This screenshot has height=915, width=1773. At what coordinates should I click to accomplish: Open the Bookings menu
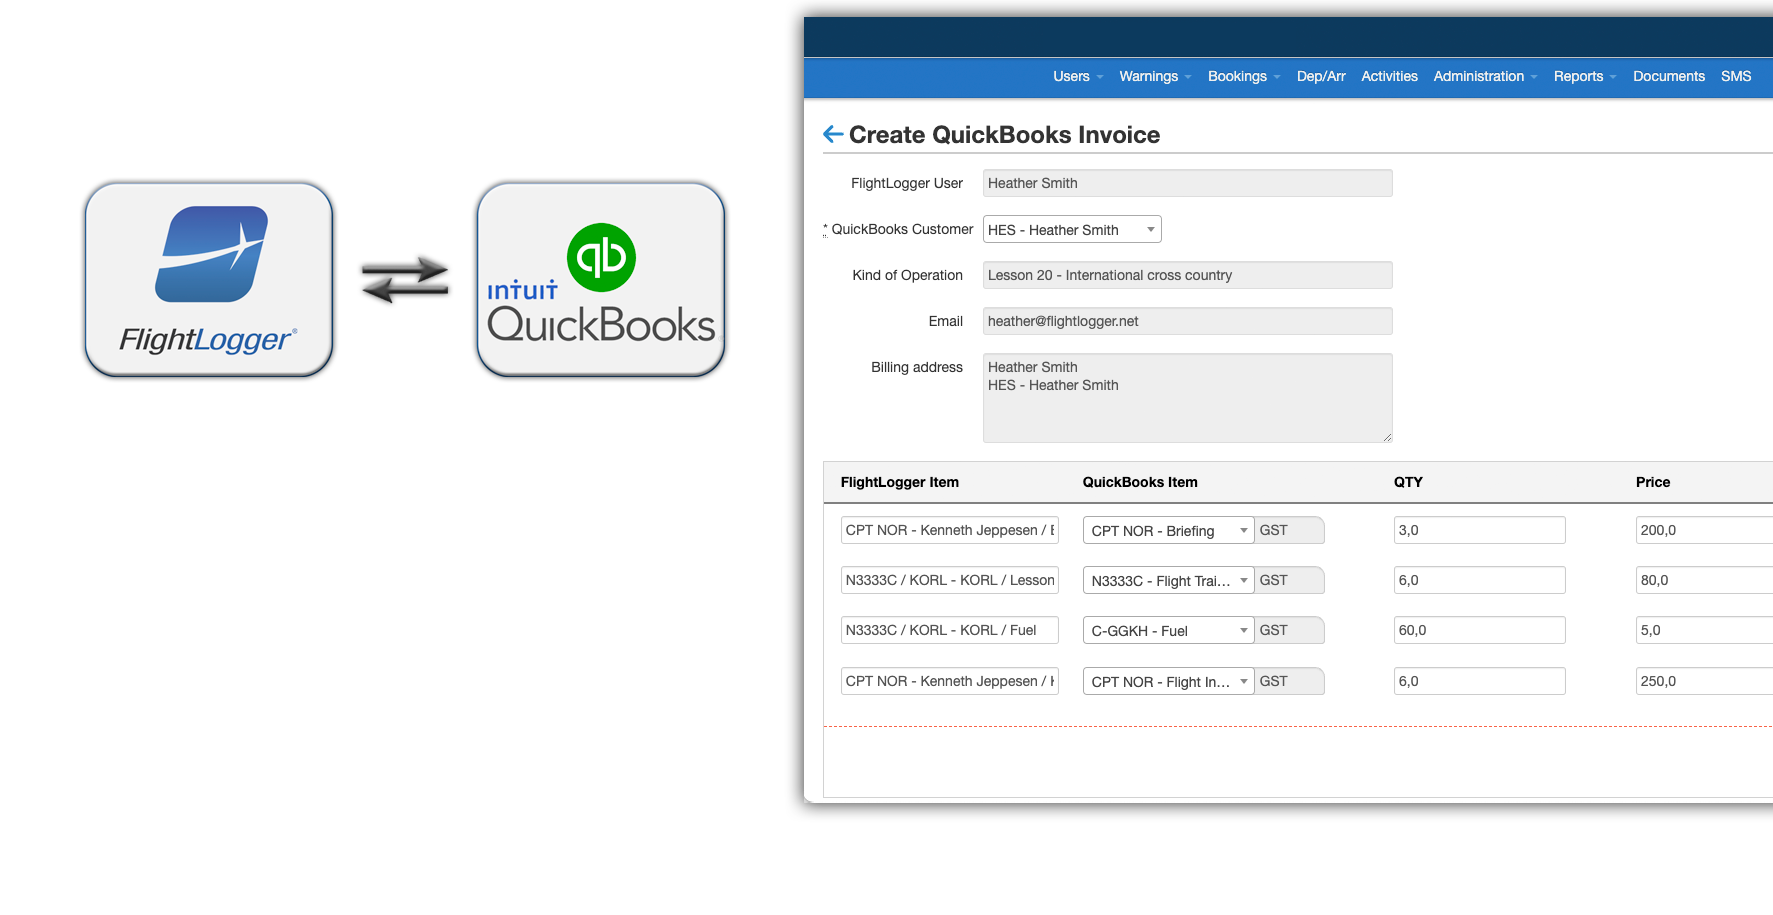pyautogui.click(x=1244, y=76)
